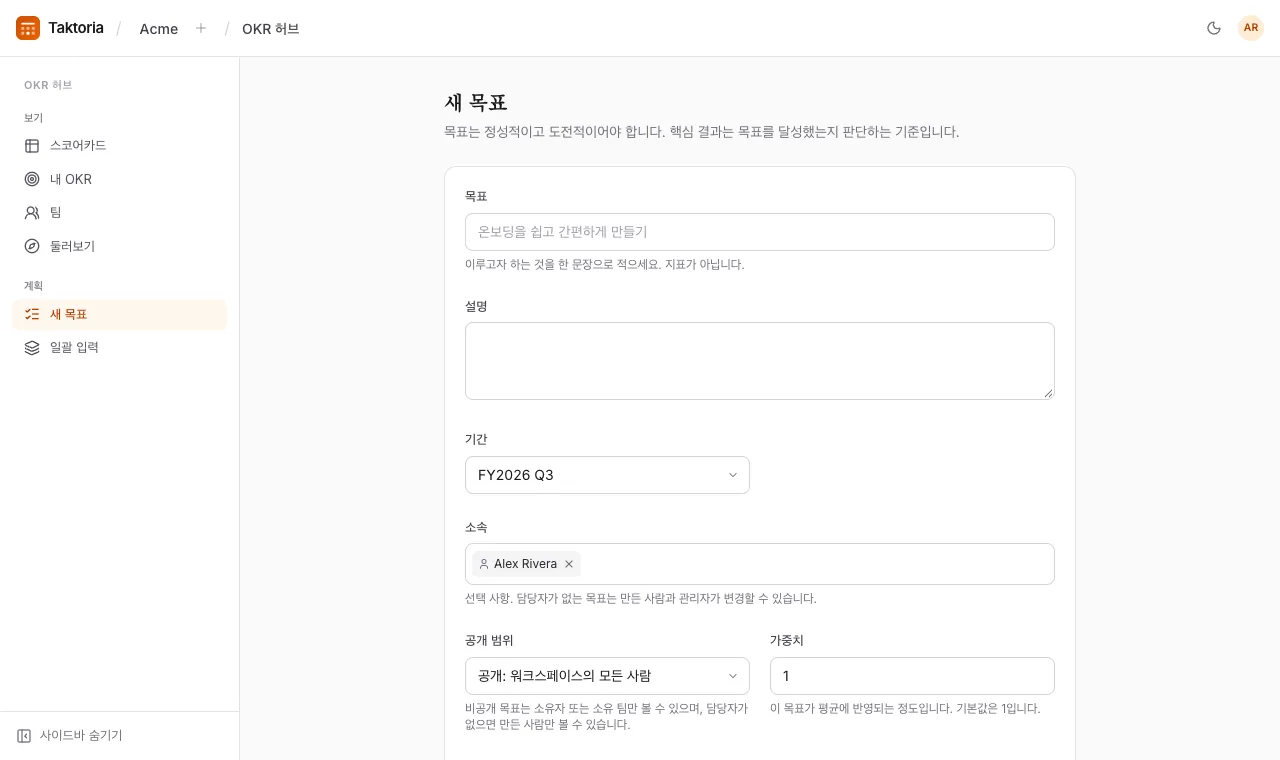This screenshot has width=1280, height=760.
Task: Click the sidebar collapse panel icon
Action: coord(24,736)
